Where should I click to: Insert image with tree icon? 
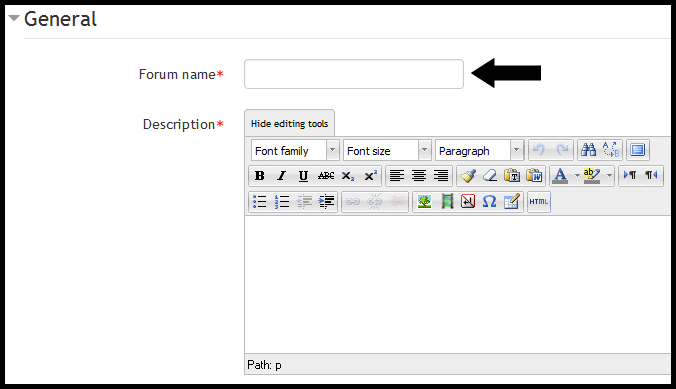tap(424, 201)
